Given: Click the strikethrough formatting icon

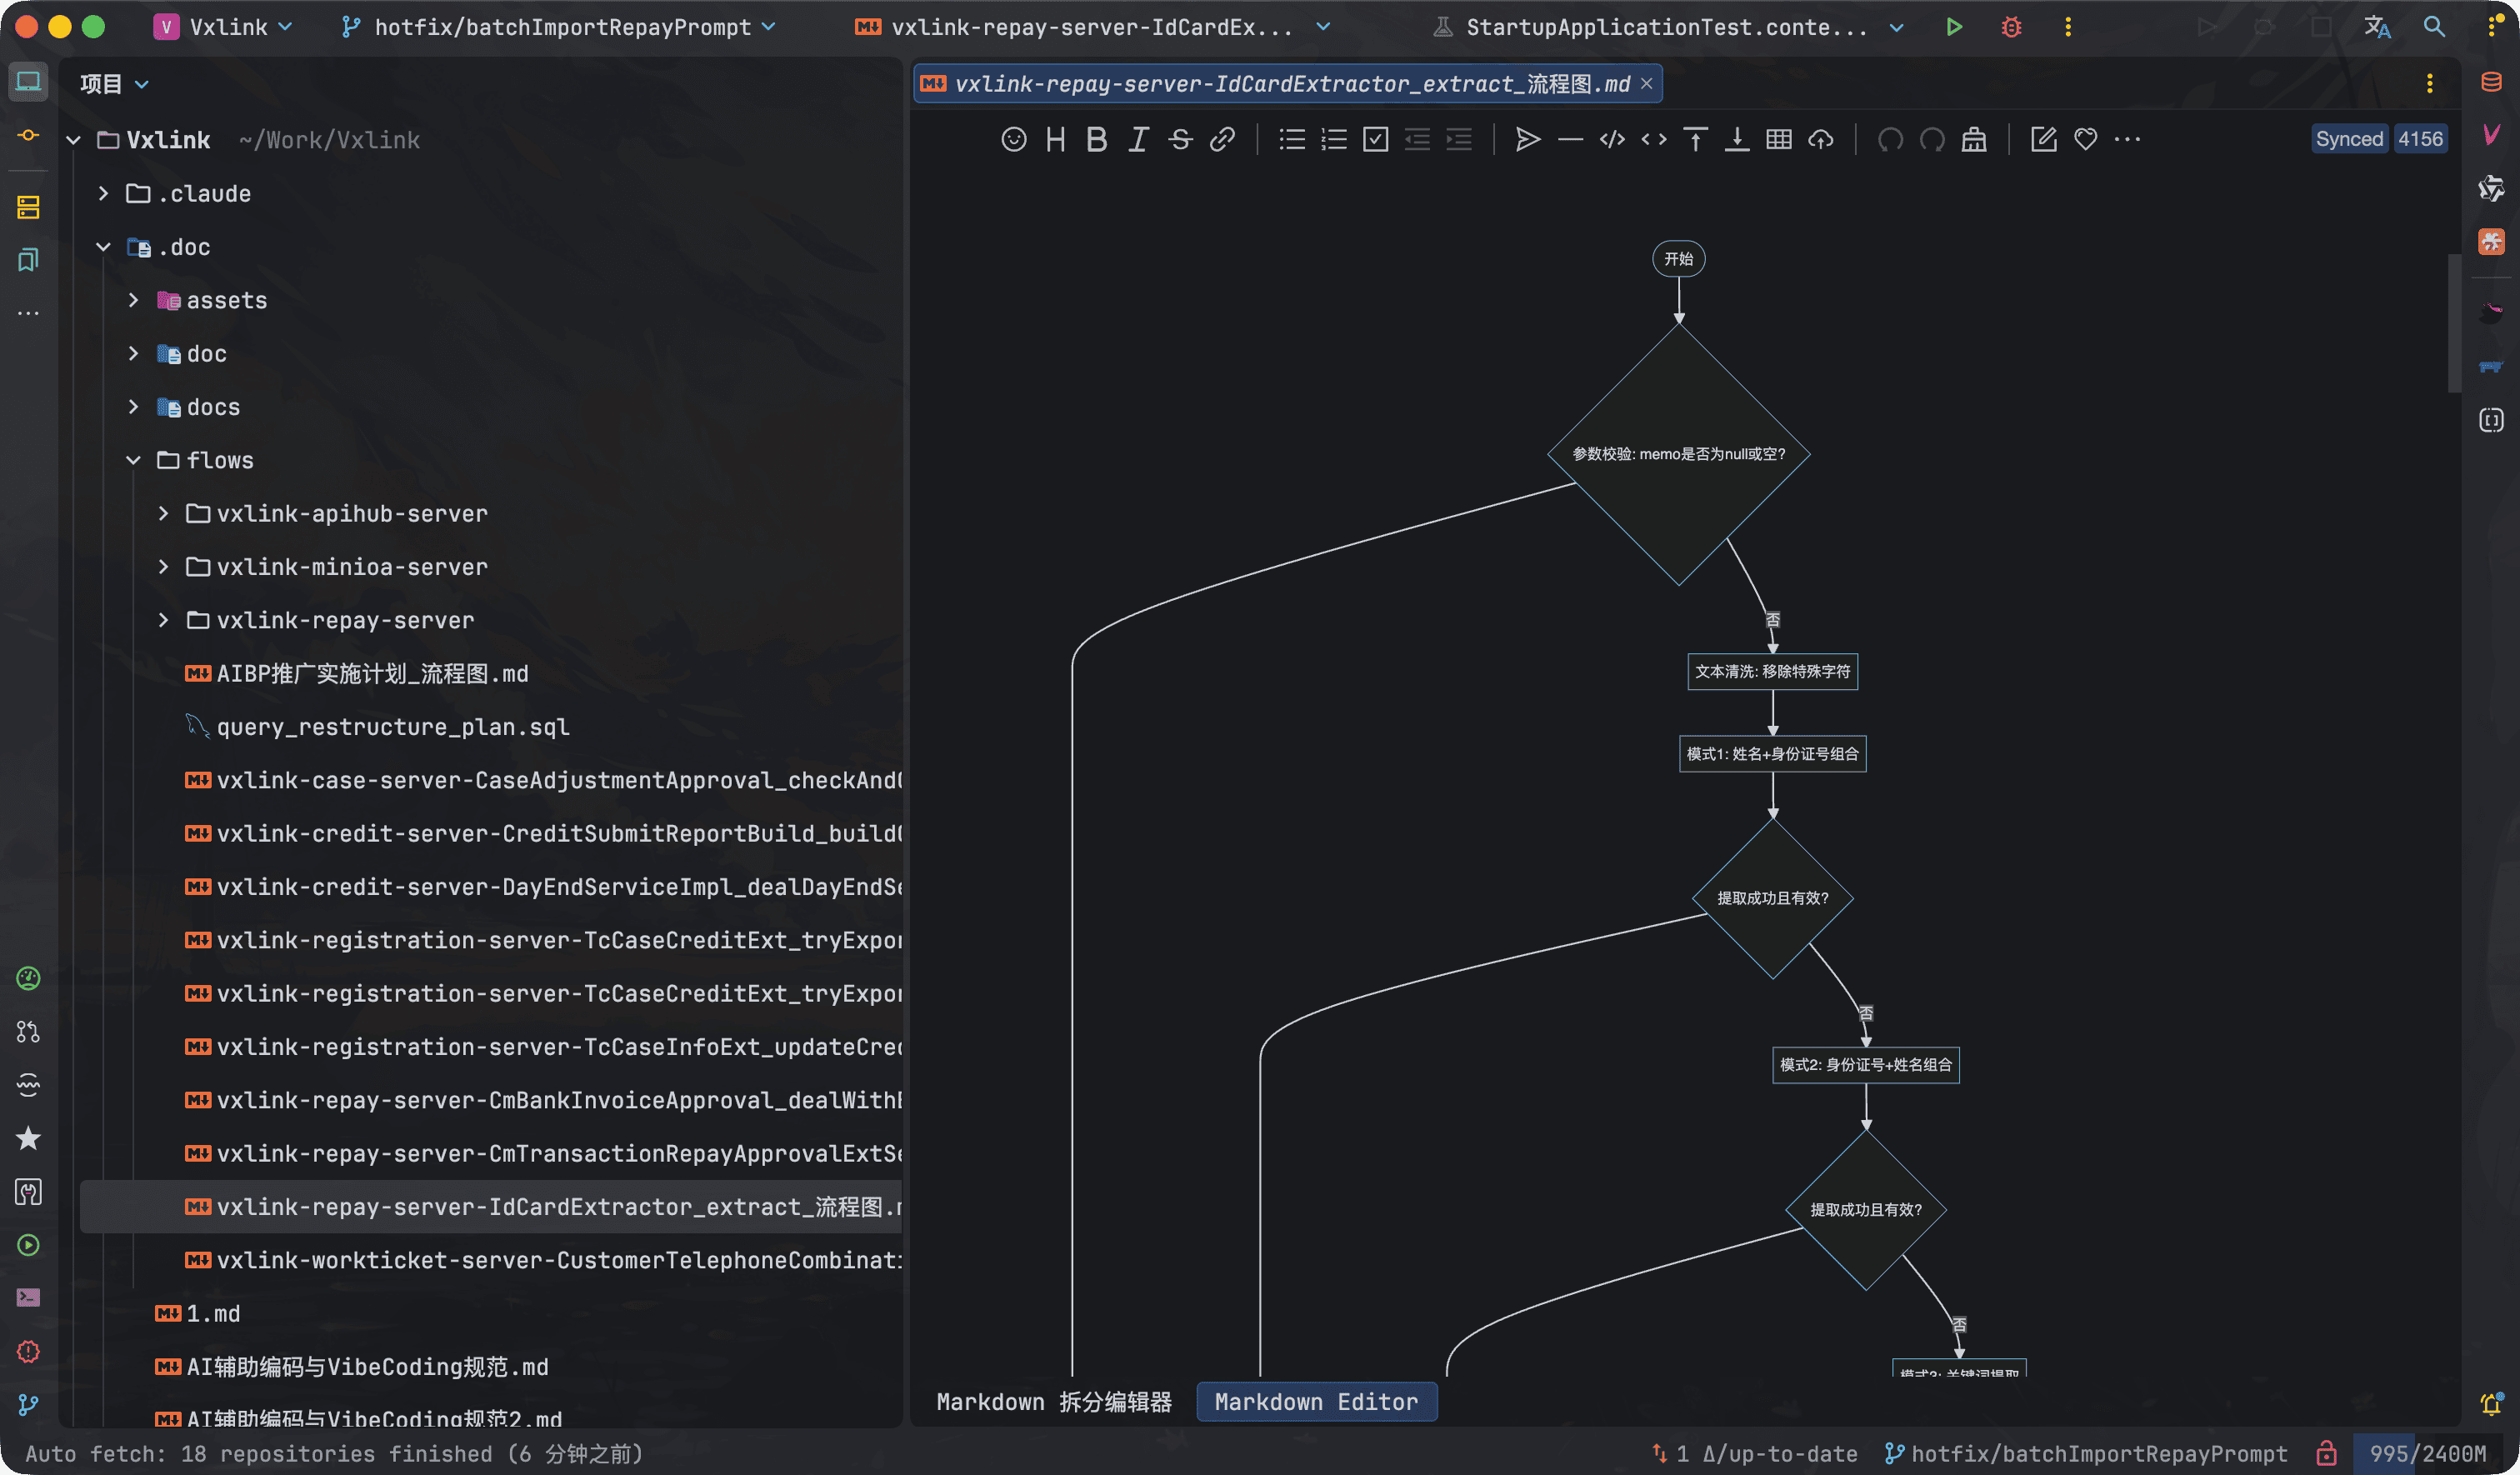Looking at the screenshot, I should coord(1180,139).
